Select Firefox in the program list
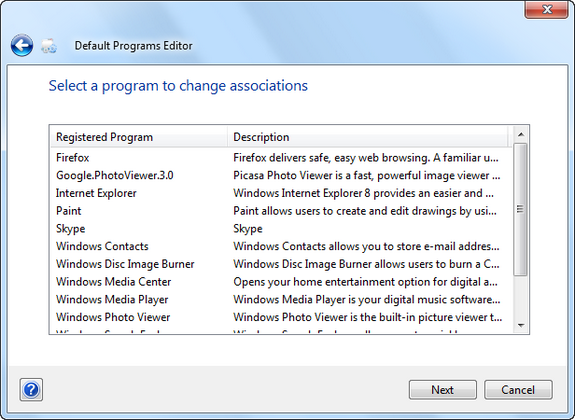575x420 pixels. [72, 158]
